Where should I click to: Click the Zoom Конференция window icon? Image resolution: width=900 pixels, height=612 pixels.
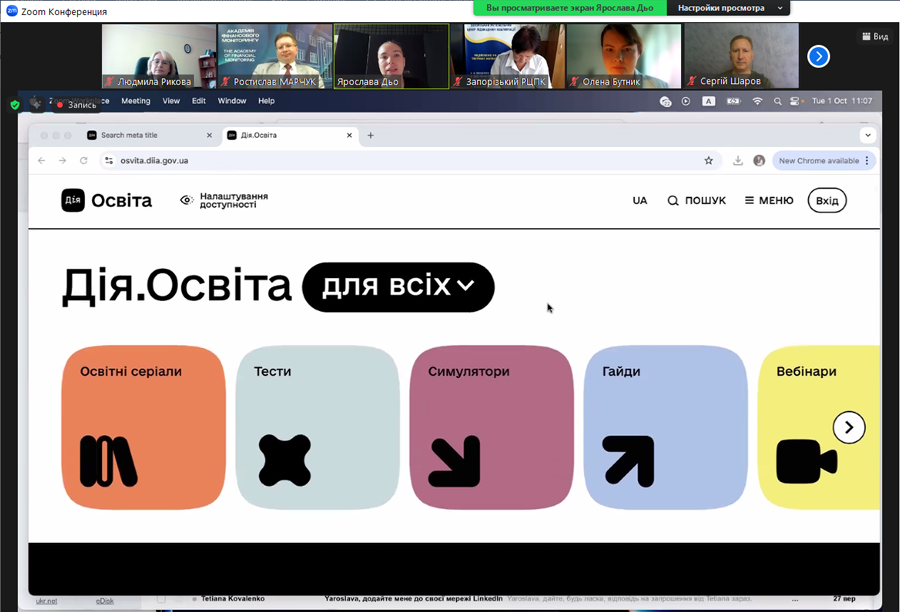(x=11, y=11)
